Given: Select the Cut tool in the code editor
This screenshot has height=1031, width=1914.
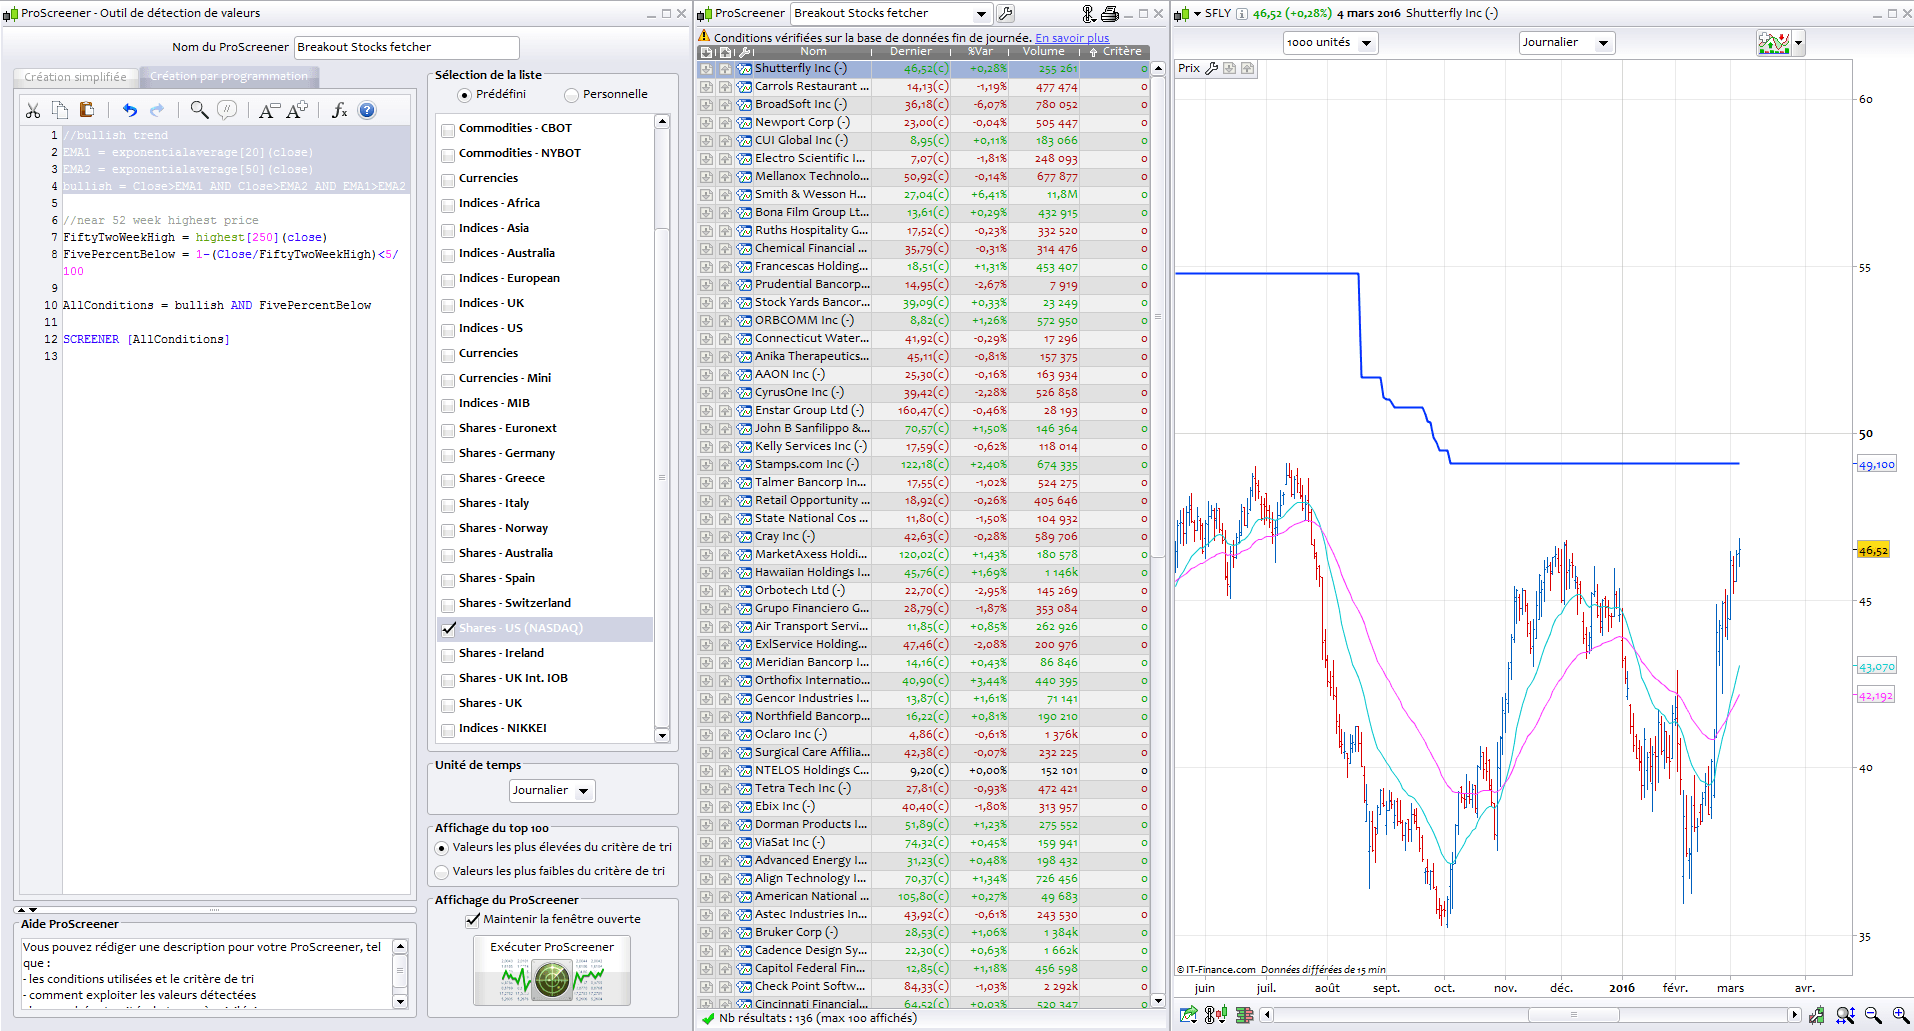Looking at the screenshot, I should click(33, 110).
